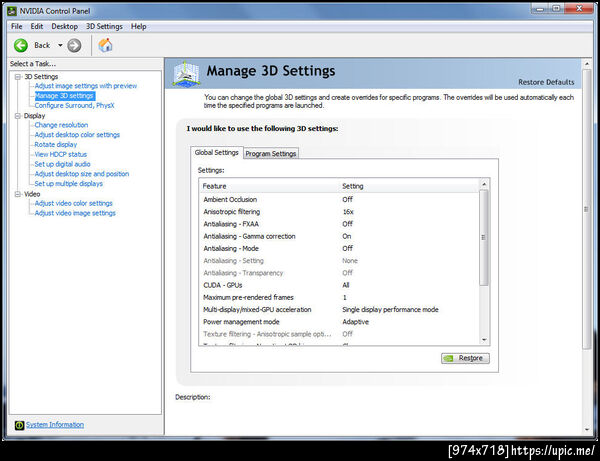
Task: Open Set up digital audio
Action: click(62, 164)
